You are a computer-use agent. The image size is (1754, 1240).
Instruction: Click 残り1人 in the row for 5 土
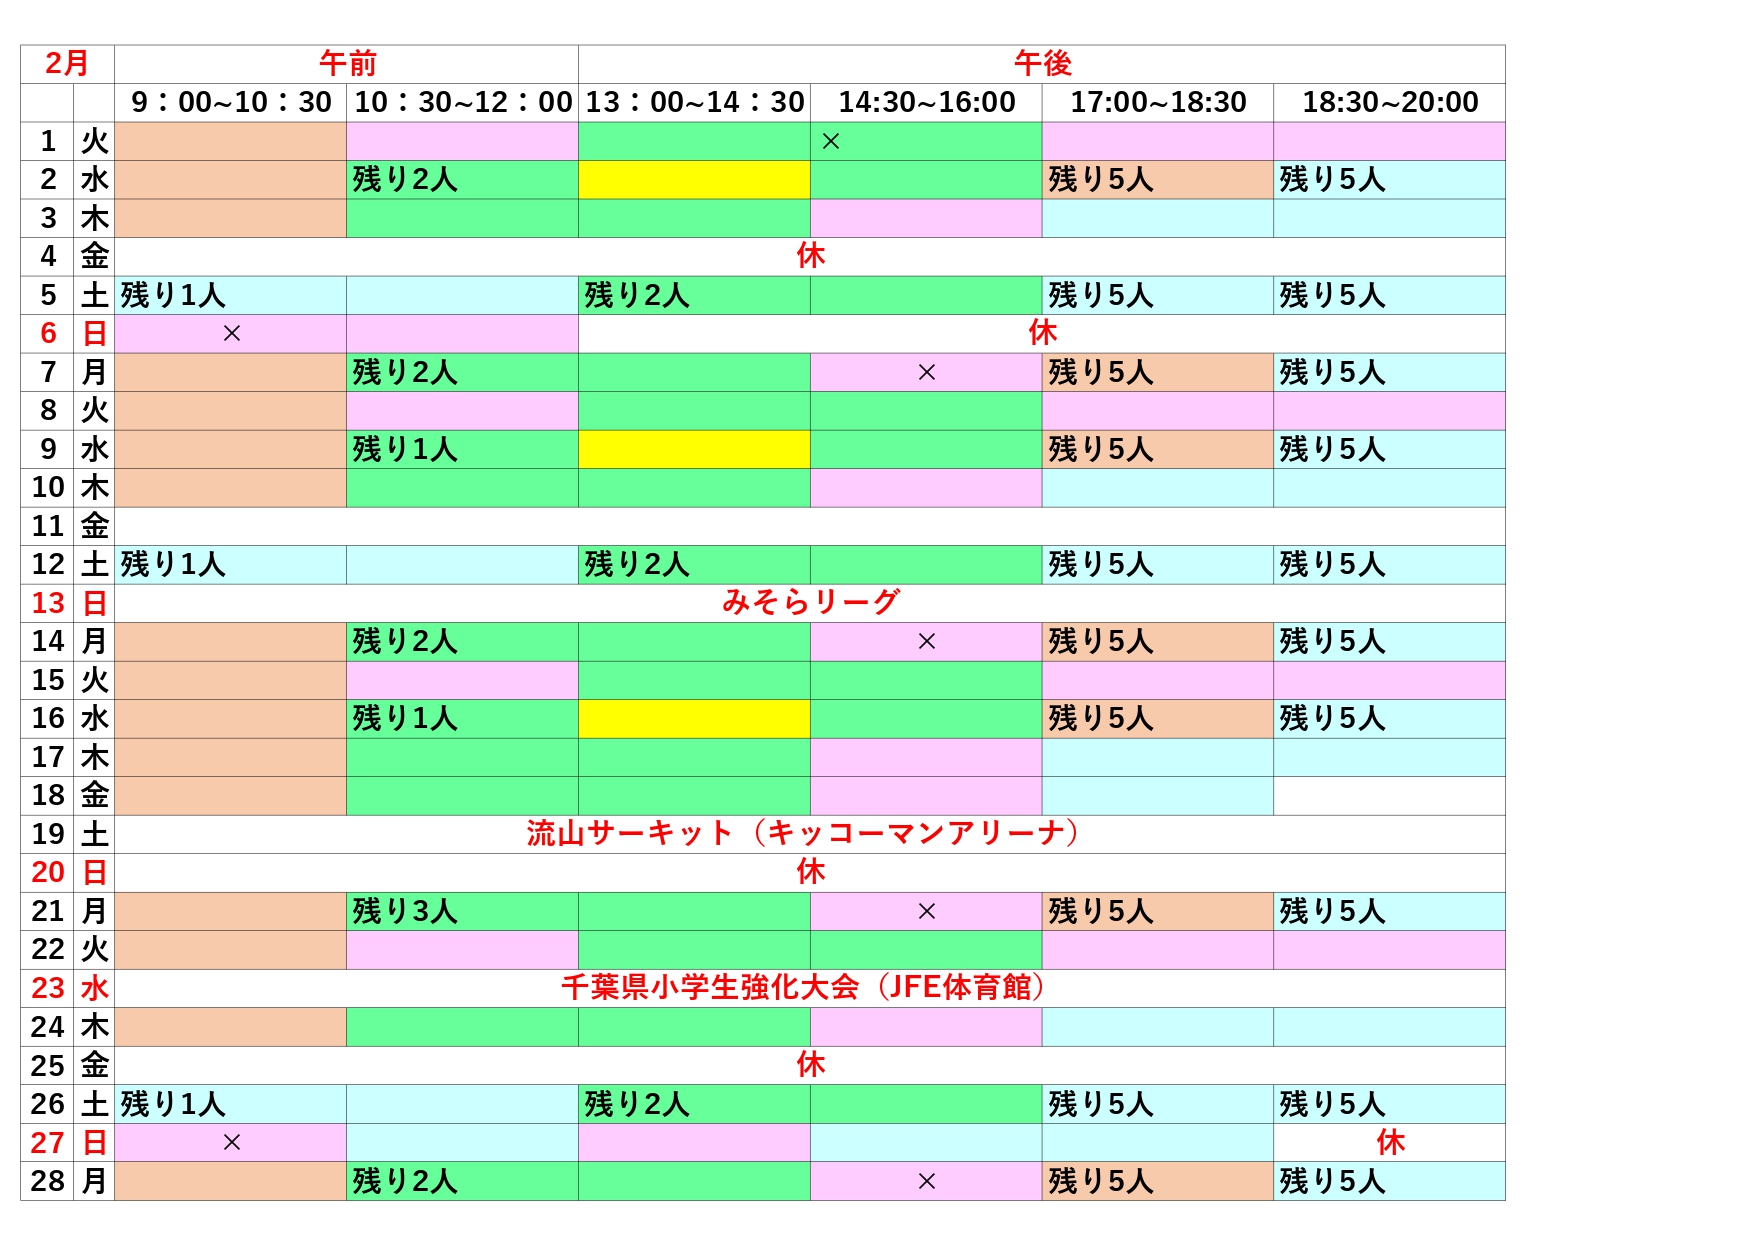(x=173, y=295)
